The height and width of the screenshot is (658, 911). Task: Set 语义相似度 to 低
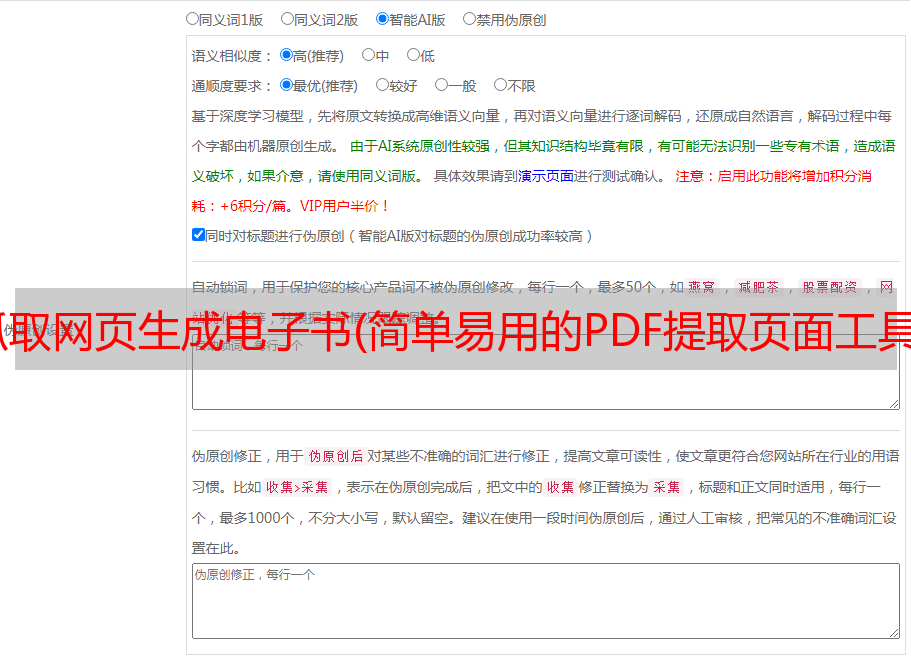413,55
